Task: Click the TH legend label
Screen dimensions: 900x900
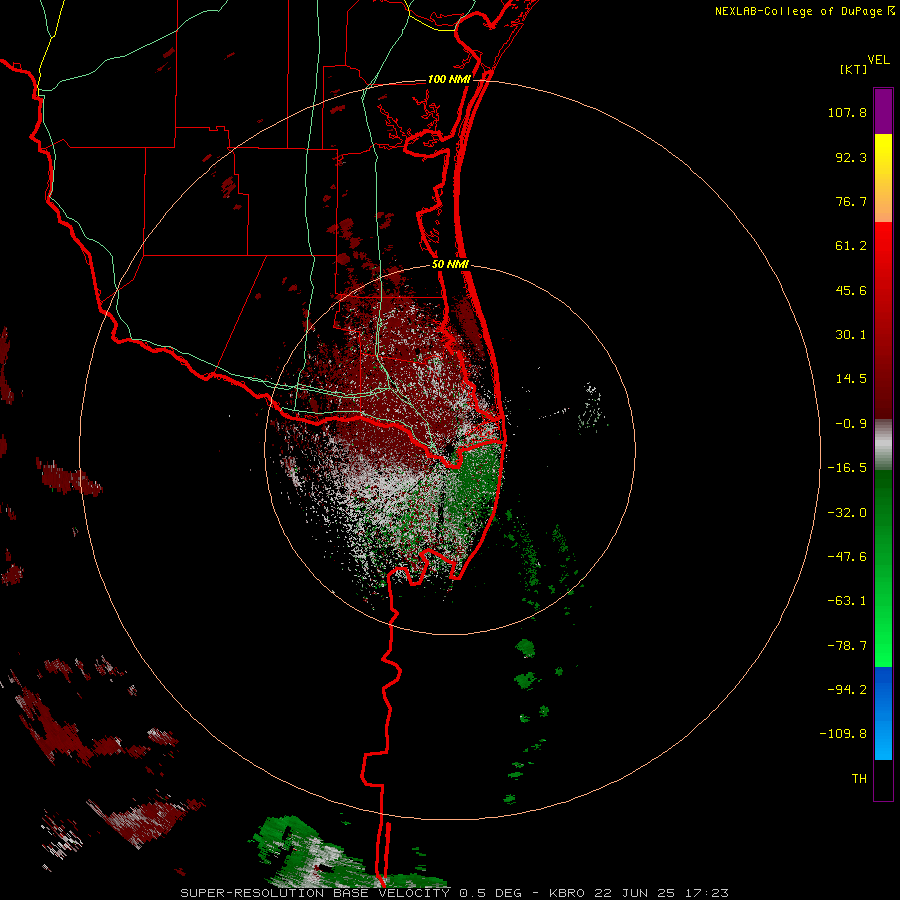Action: click(x=859, y=779)
